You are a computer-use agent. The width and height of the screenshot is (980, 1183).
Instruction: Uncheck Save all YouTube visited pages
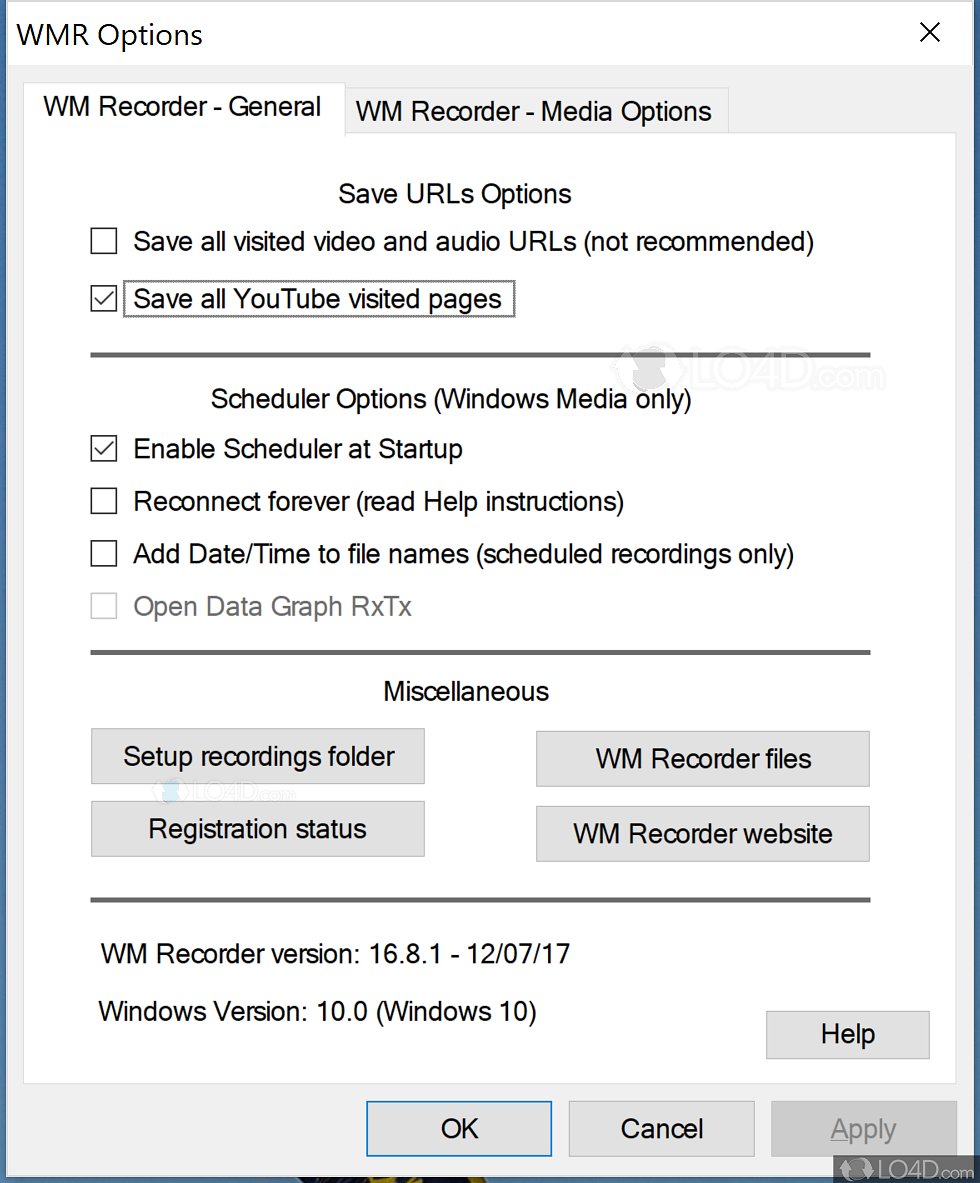coord(104,299)
